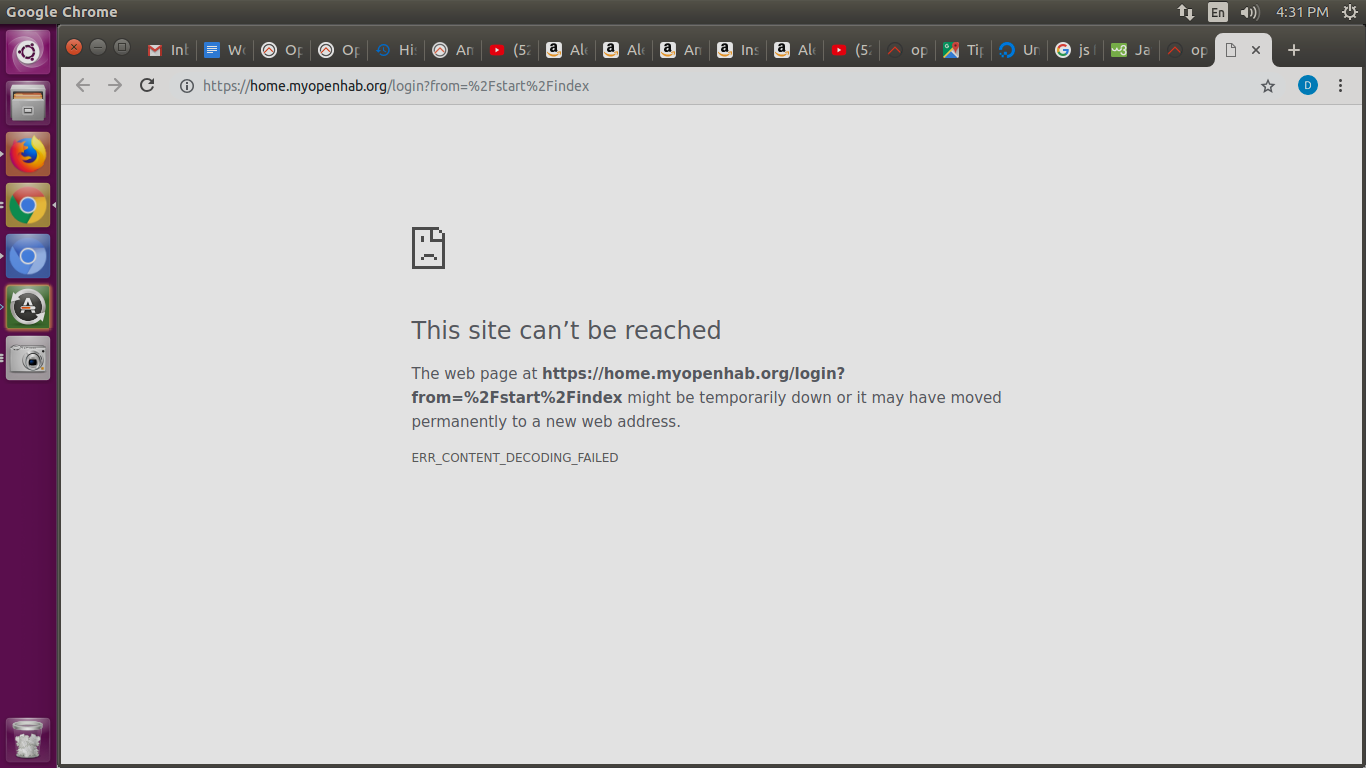Switch to the History tab
Image resolution: width=1366 pixels, height=768 pixels.
point(395,50)
